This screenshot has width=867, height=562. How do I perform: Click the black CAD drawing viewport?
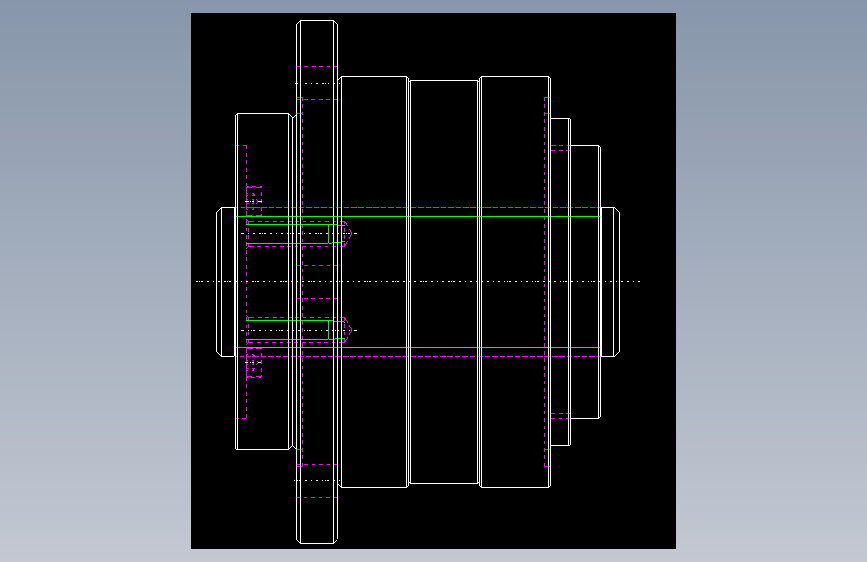tap(433, 281)
